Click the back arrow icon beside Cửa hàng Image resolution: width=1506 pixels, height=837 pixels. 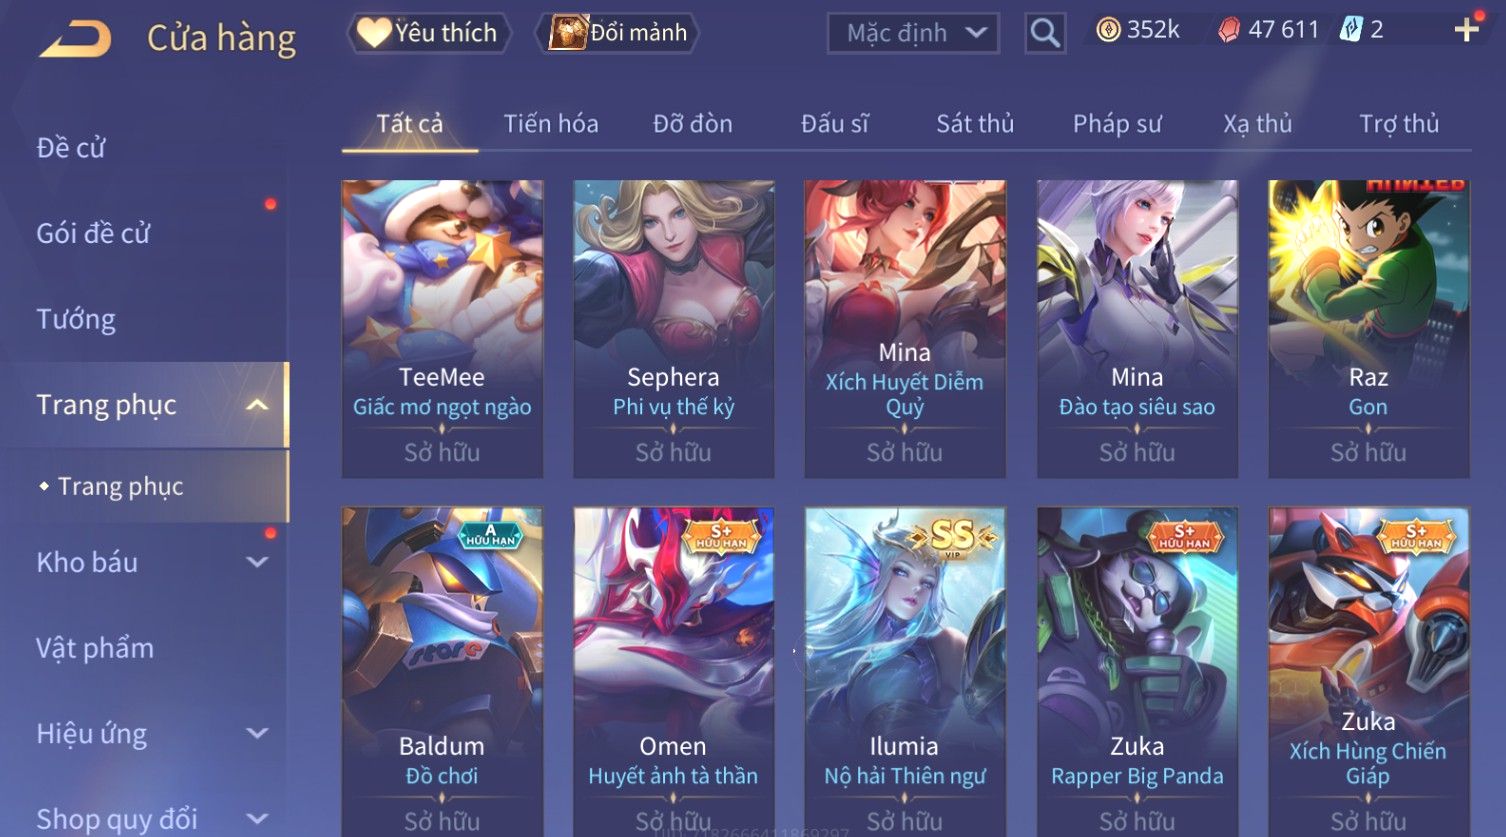pyautogui.click(x=76, y=38)
